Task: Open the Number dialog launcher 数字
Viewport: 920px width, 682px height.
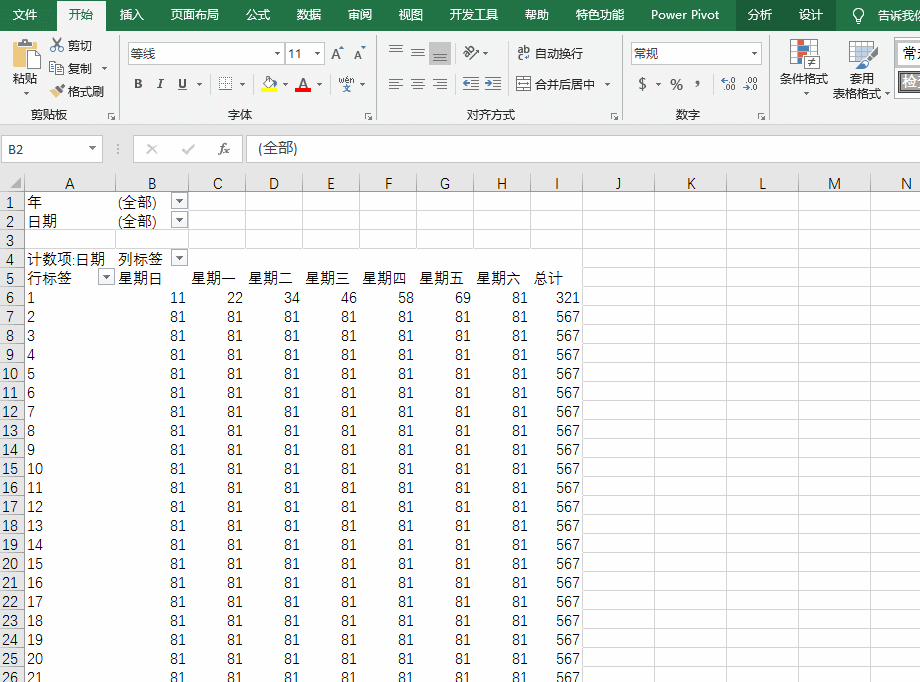Action: [761, 116]
